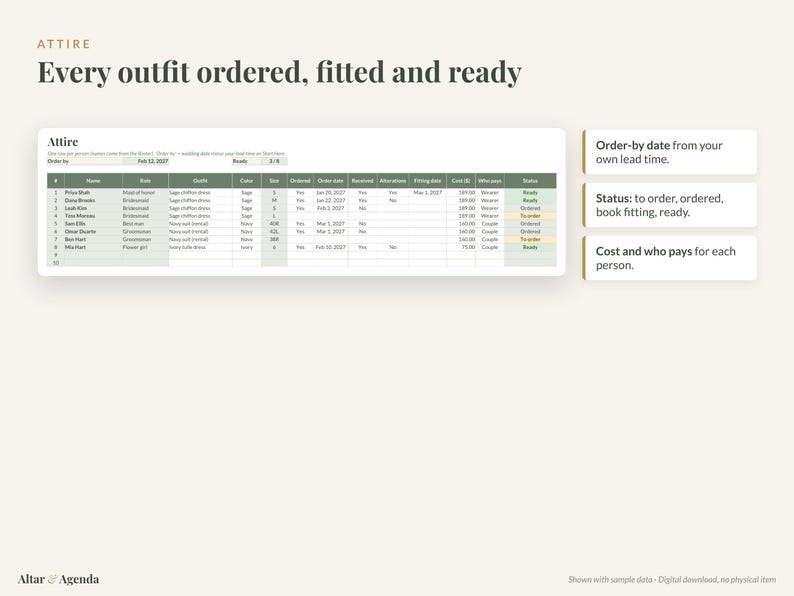Click the ATTIRE section label

[x=64, y=44]
